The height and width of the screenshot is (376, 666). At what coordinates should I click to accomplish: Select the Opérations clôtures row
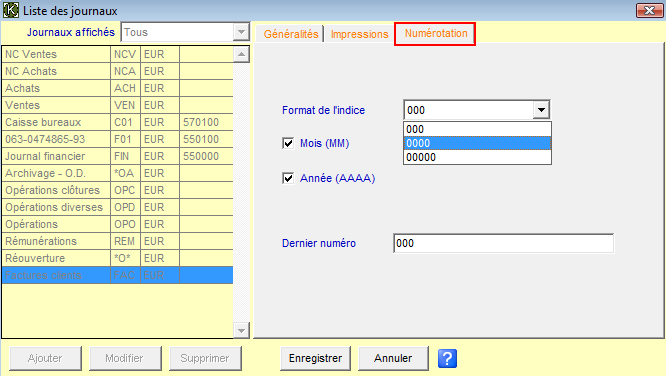click(118, 190)
